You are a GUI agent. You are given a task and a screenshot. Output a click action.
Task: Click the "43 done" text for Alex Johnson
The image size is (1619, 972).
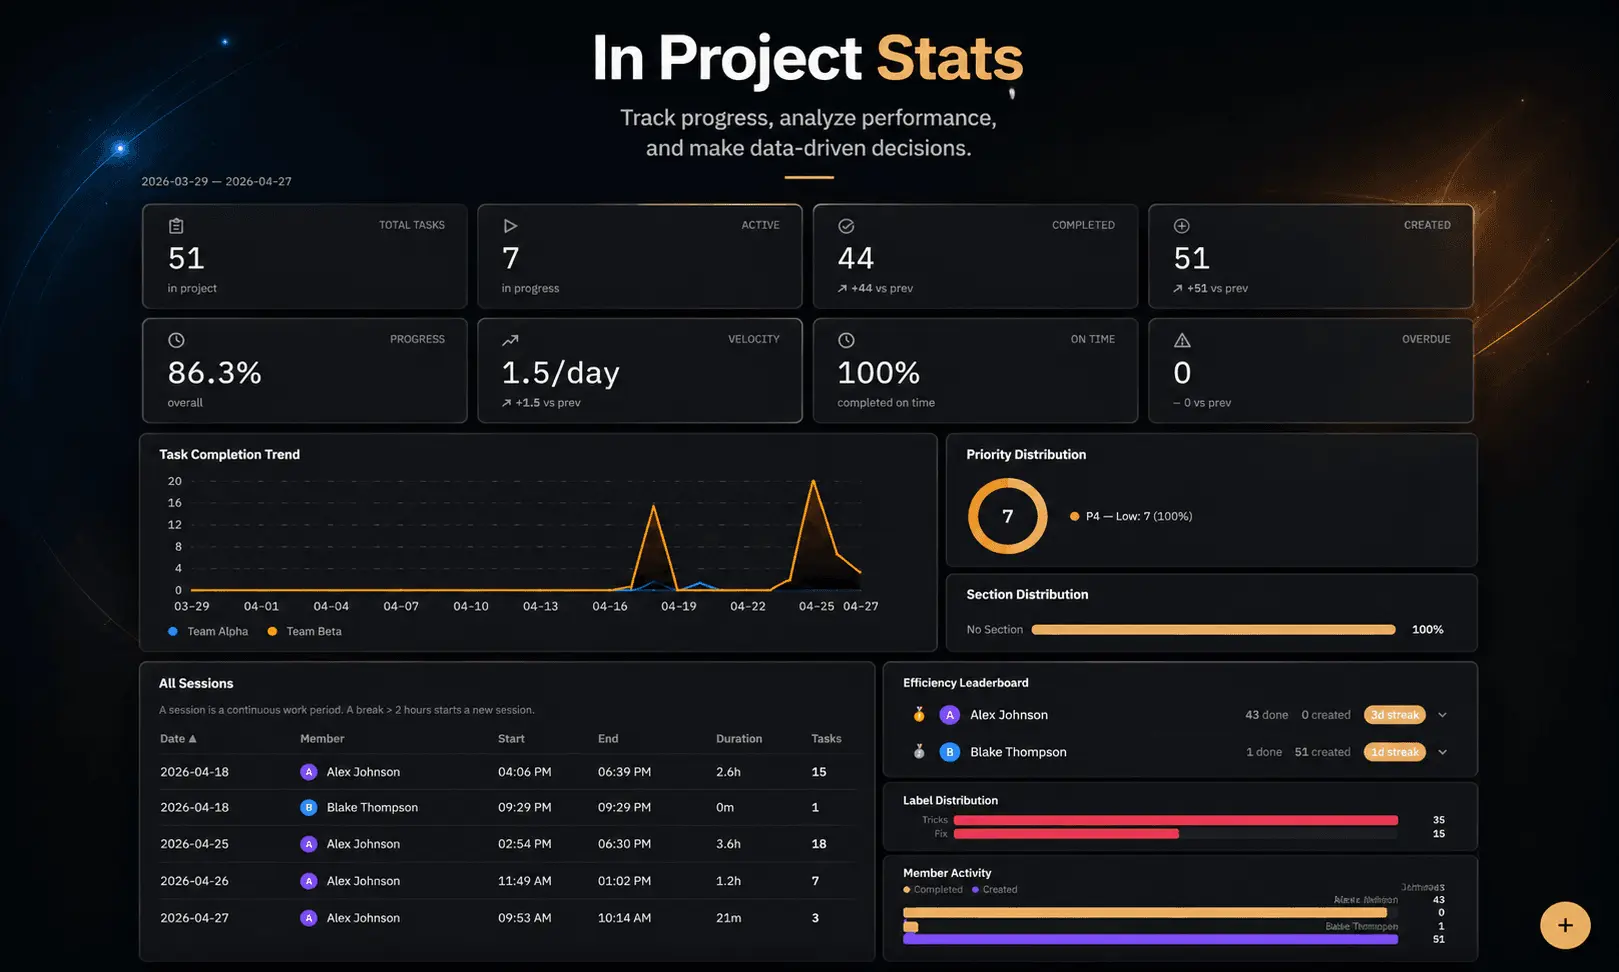pos(1266,715)
